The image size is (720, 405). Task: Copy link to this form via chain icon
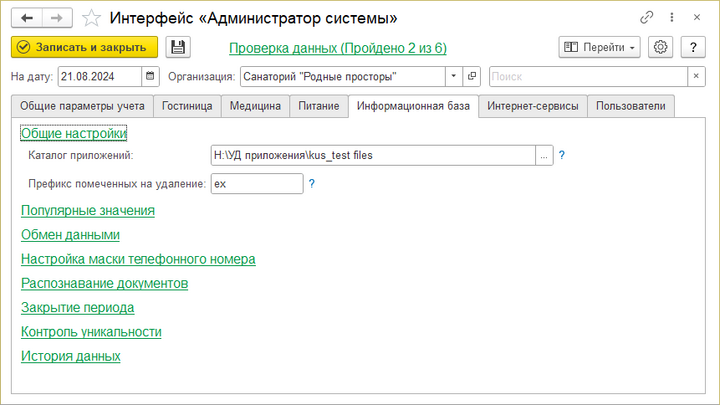click(647, 17)
